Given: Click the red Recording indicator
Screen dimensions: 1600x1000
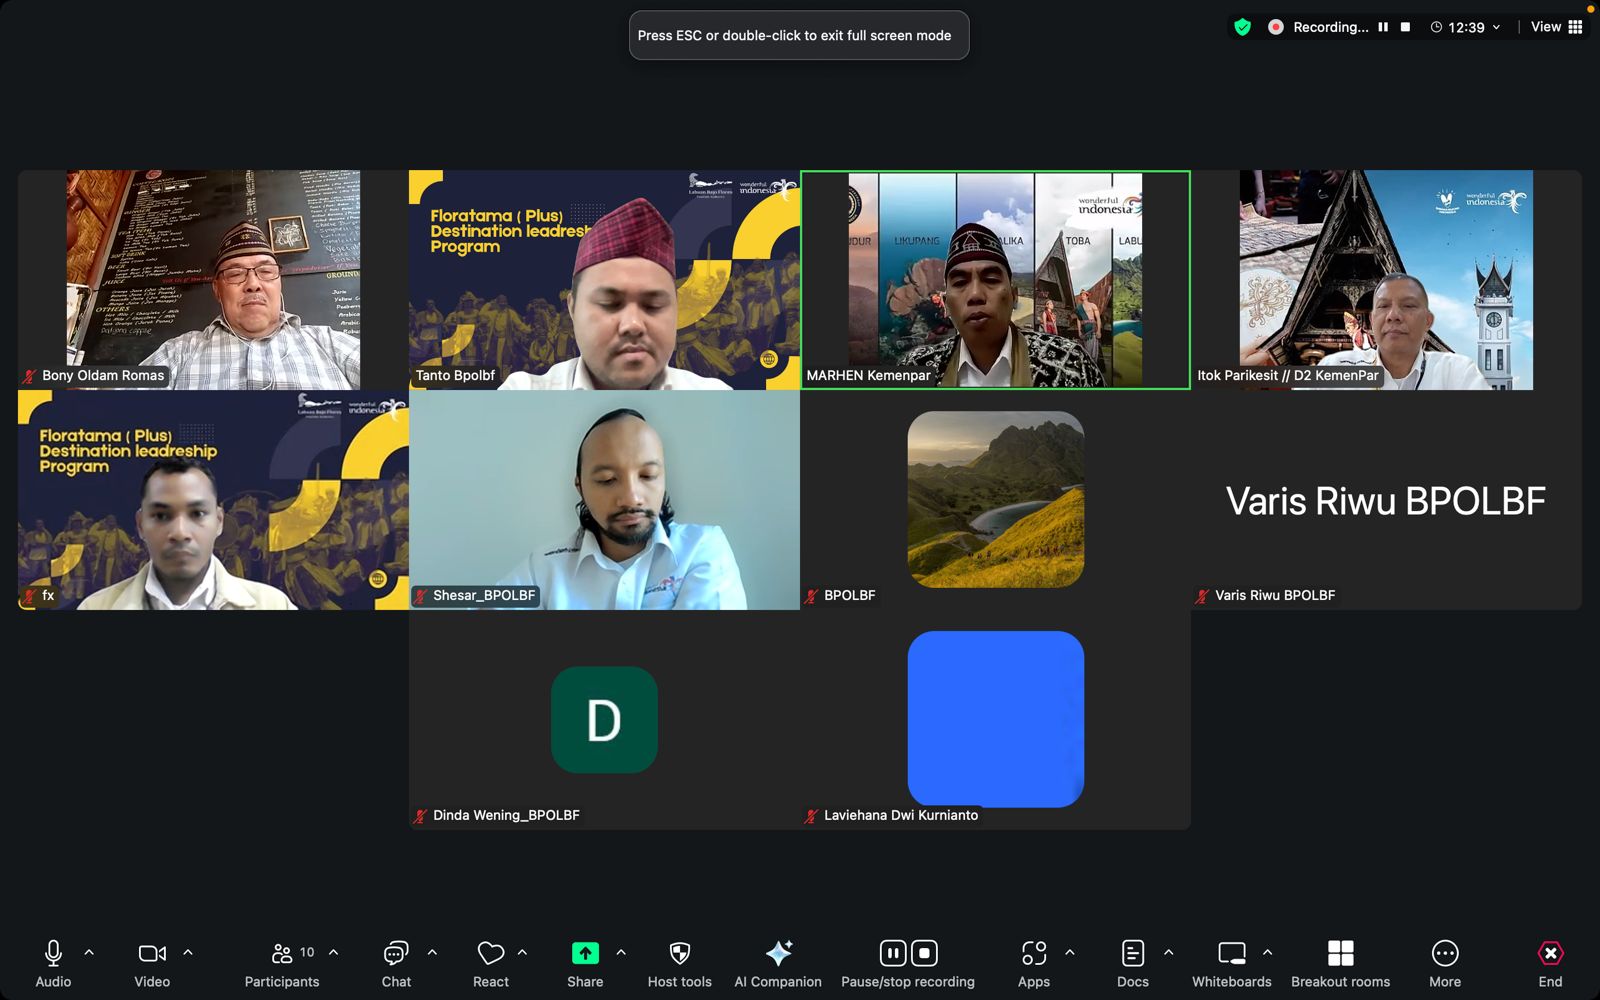Looking at the screenshot, I should point(1276,27).
